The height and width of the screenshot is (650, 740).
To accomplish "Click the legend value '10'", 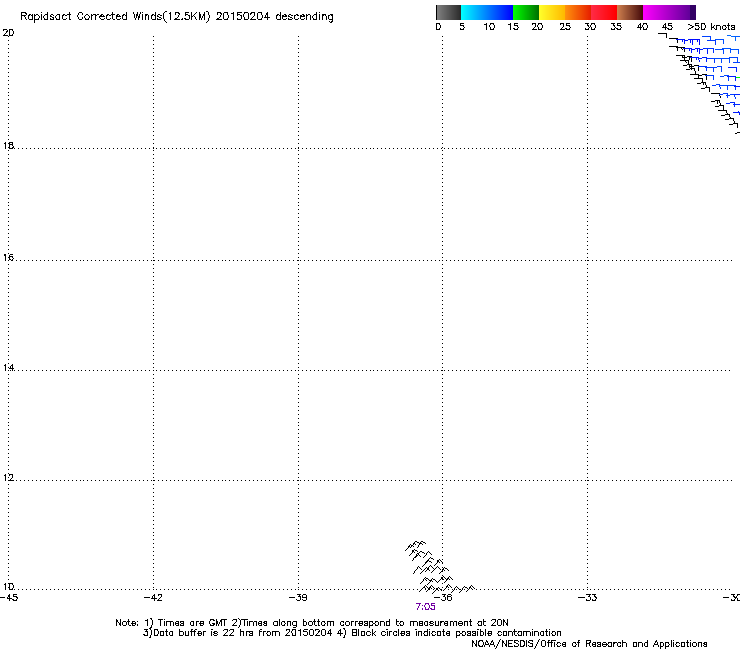I will (489, 27).
